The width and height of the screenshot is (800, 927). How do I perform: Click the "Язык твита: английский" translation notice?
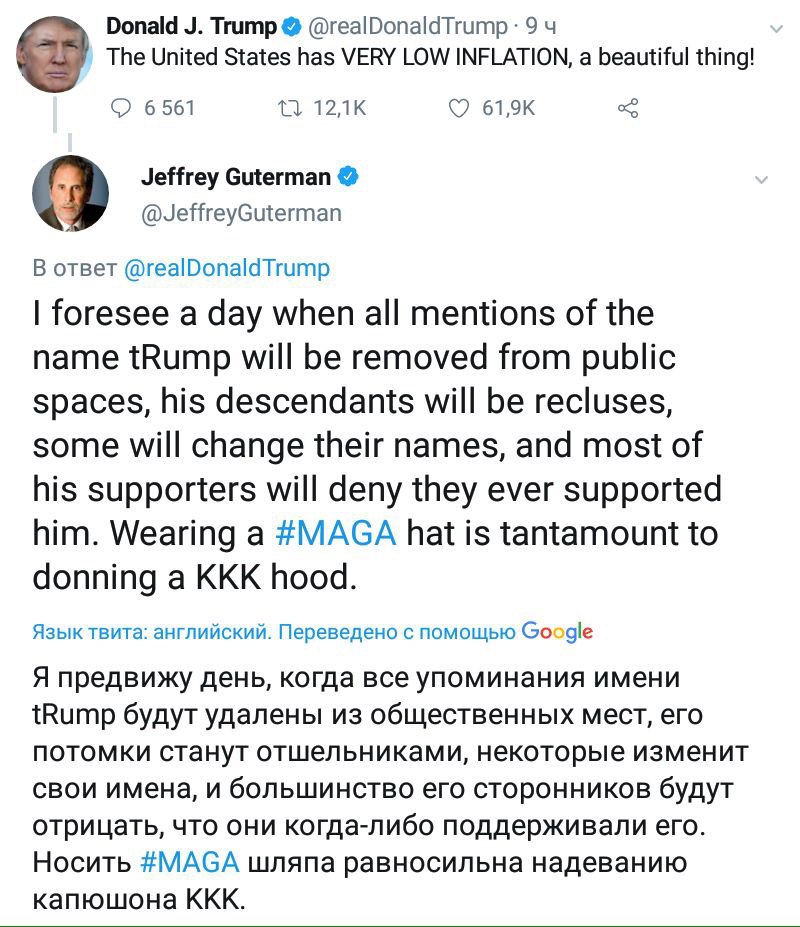151,633
